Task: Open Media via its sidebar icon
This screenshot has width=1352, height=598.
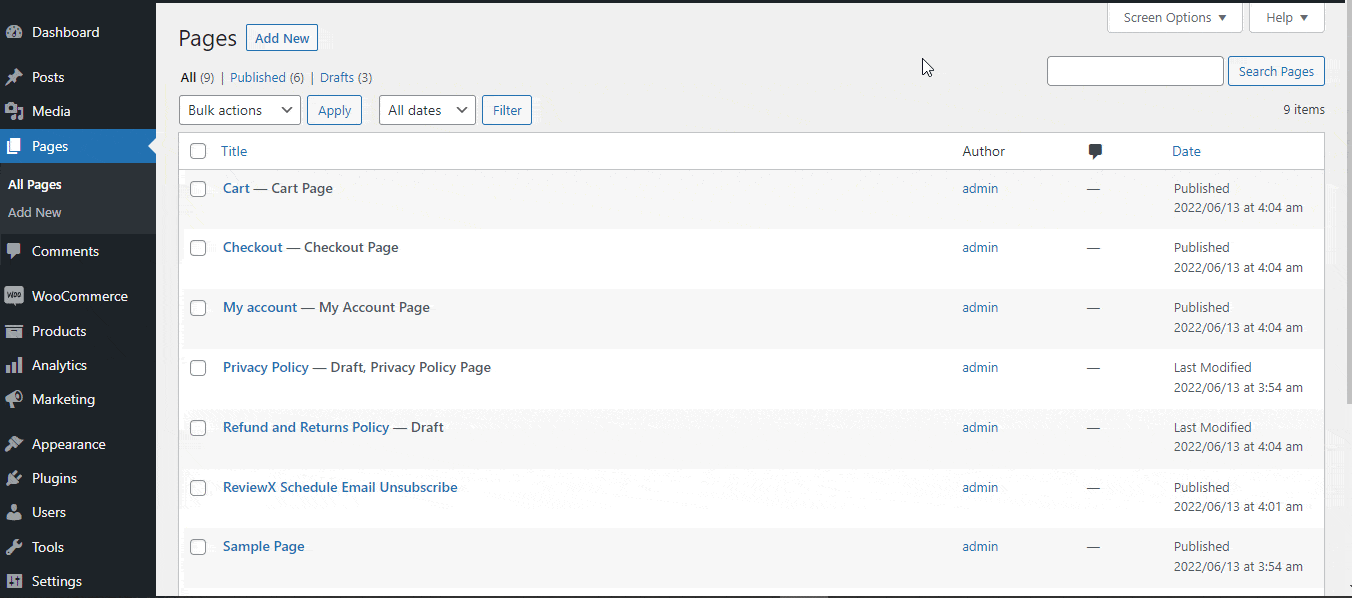Action: [x=14, y=111]
